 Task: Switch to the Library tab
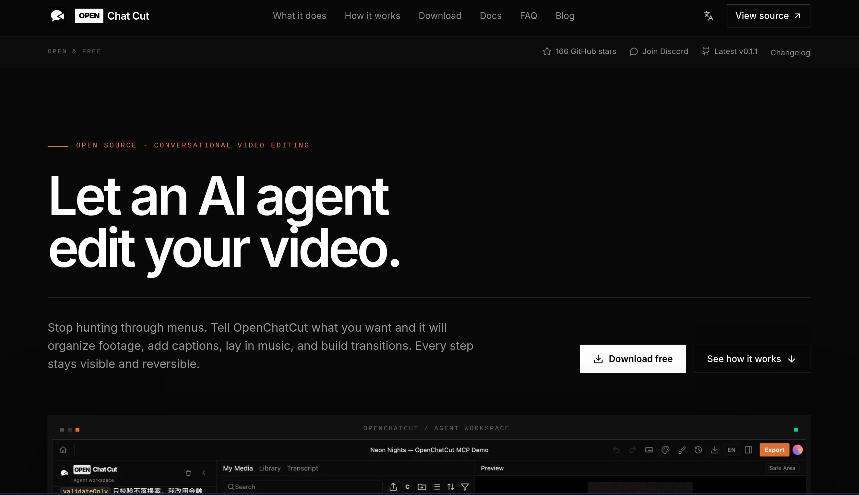270,469
